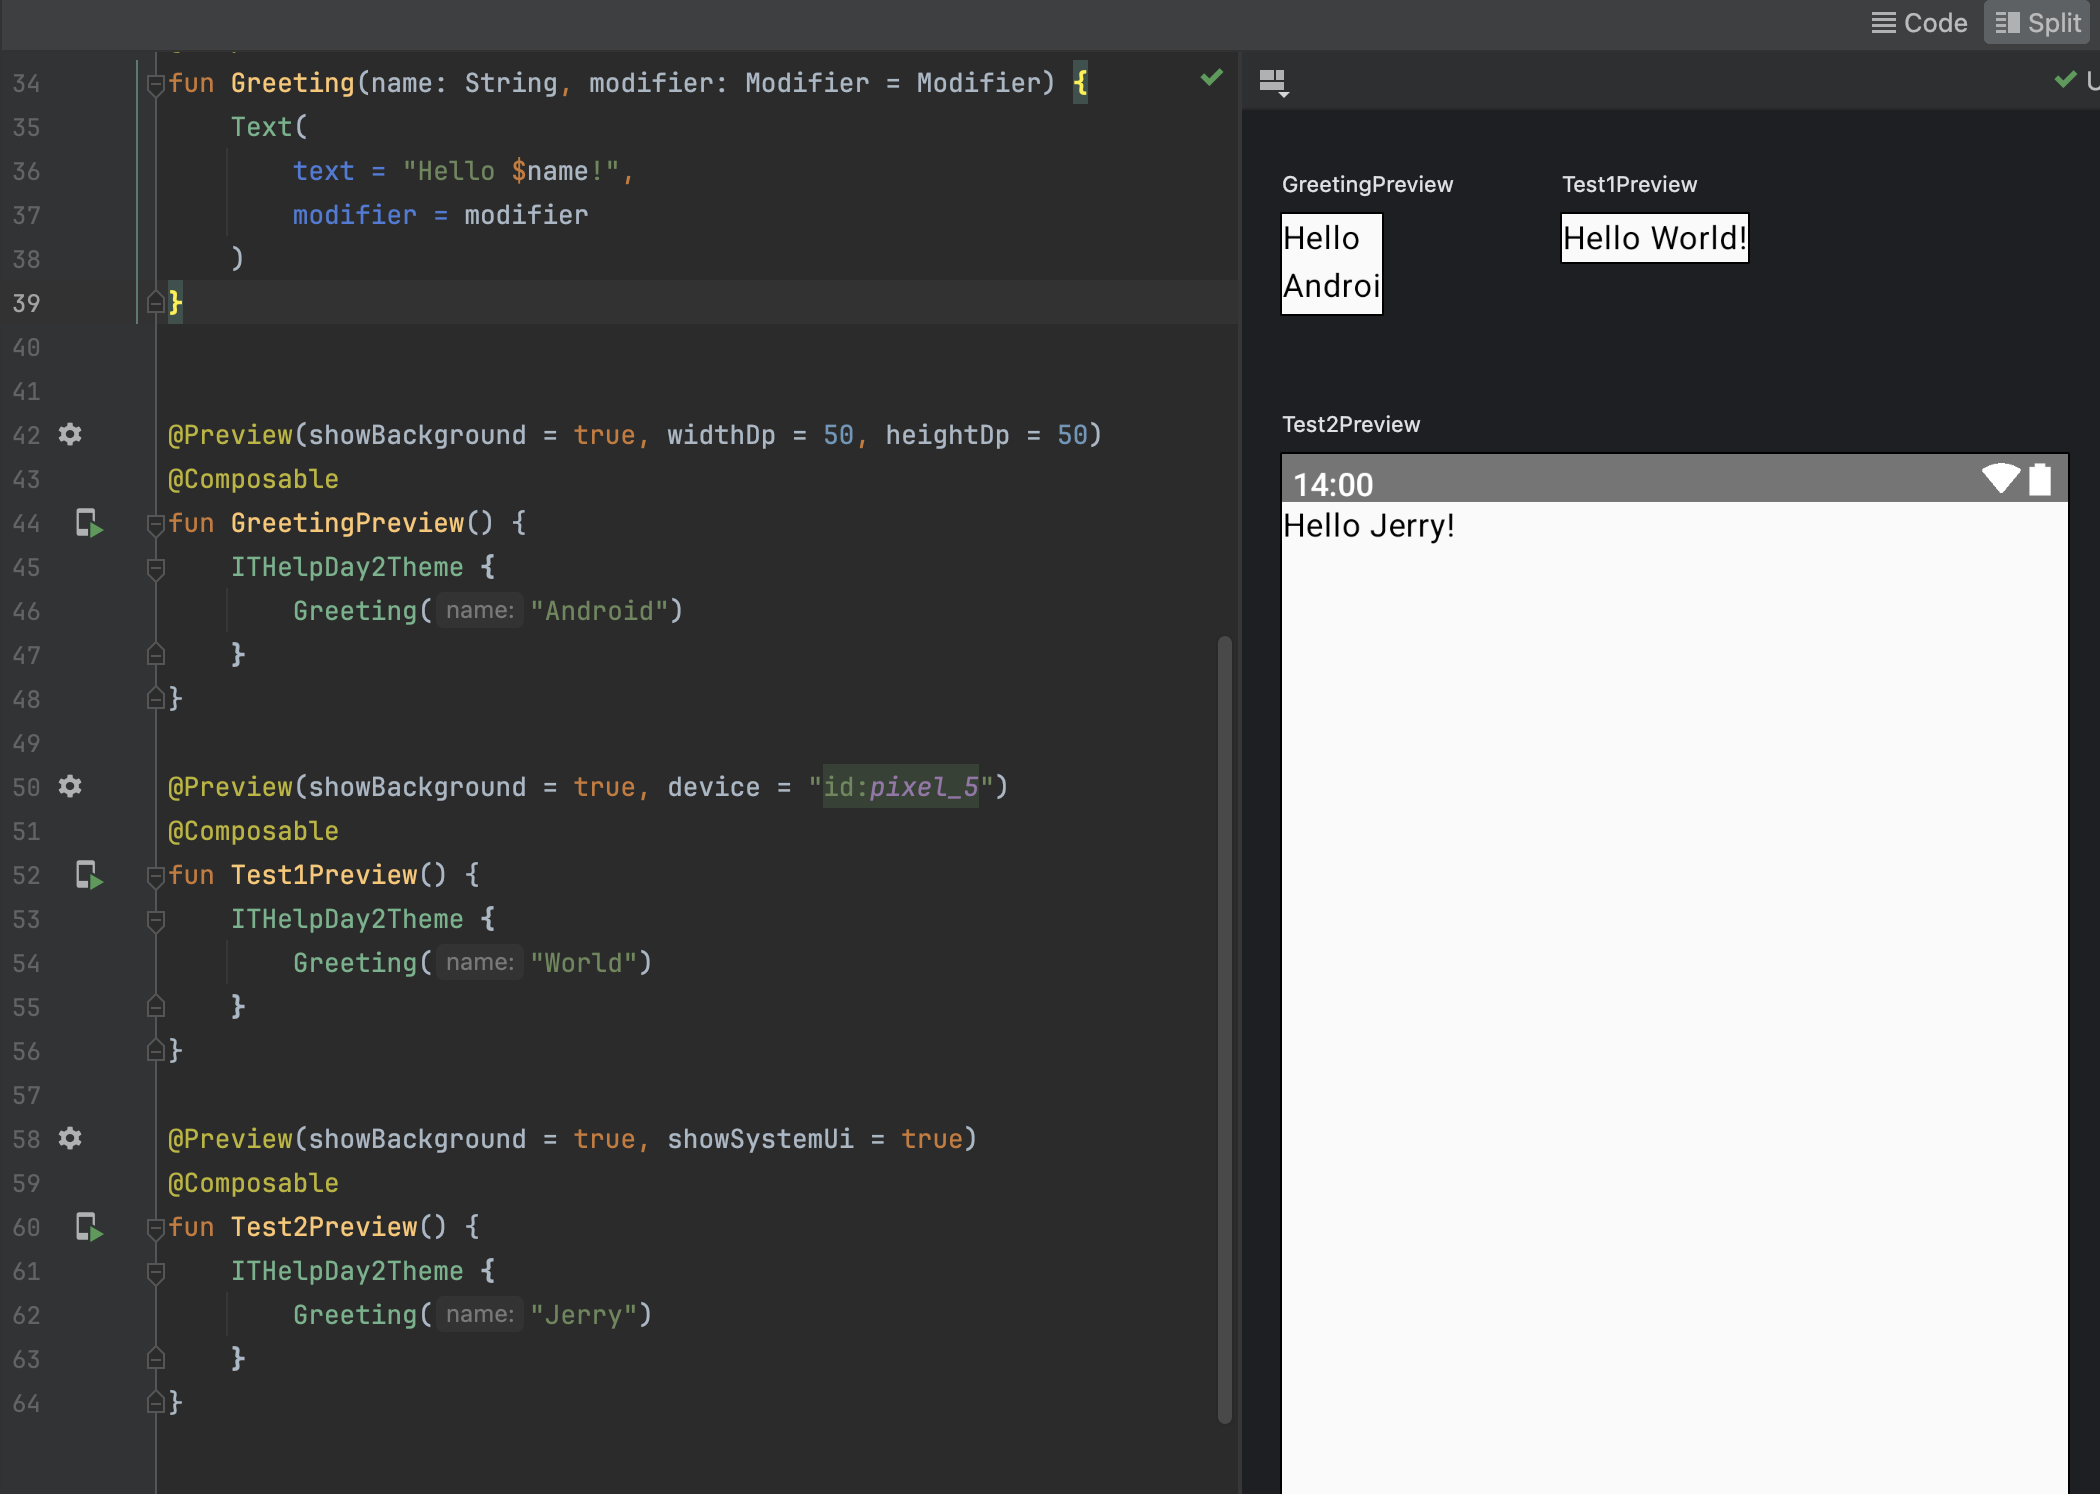Run GreetingPreview using its gutter run icon
This screenshot has width=2100, height=1494.
pyautogui.click(x=89, y=523)
